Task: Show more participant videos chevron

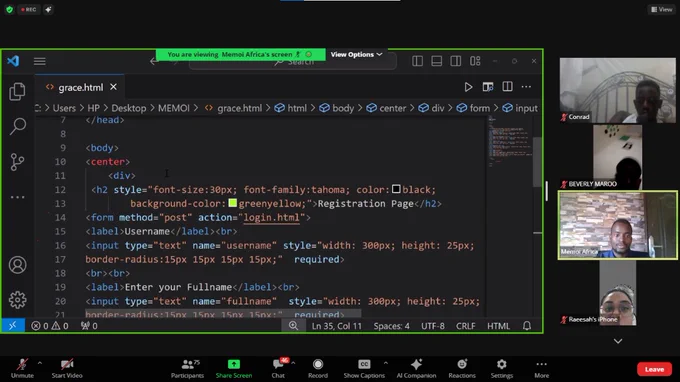Action: 618,341
